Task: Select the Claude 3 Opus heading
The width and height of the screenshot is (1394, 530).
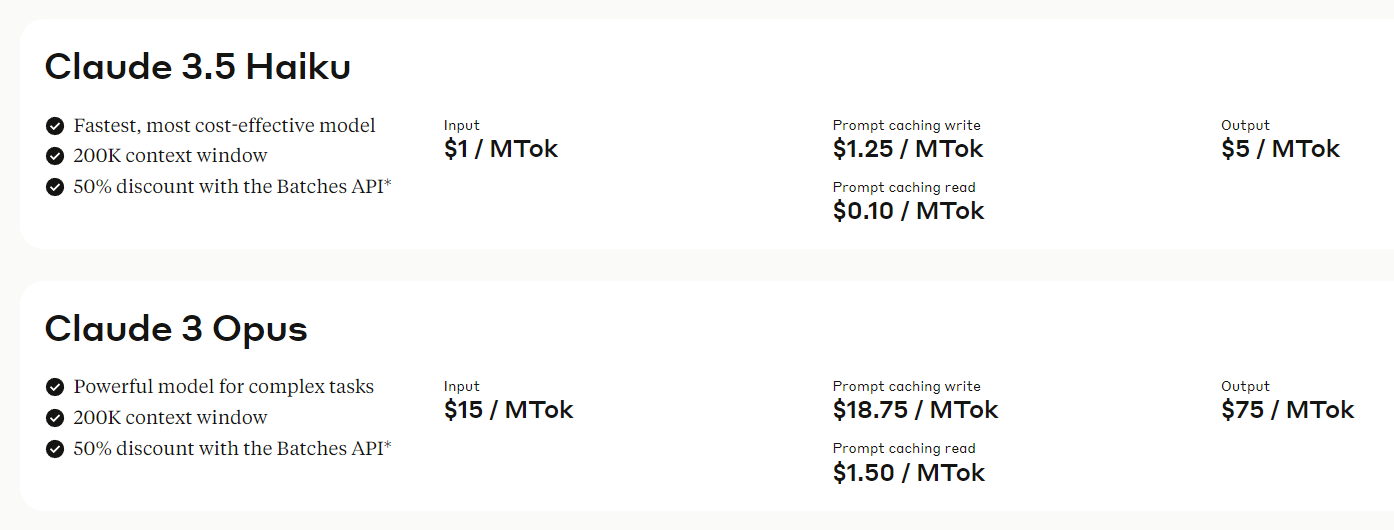Action: pyautogui.click(x=176, y=328)
